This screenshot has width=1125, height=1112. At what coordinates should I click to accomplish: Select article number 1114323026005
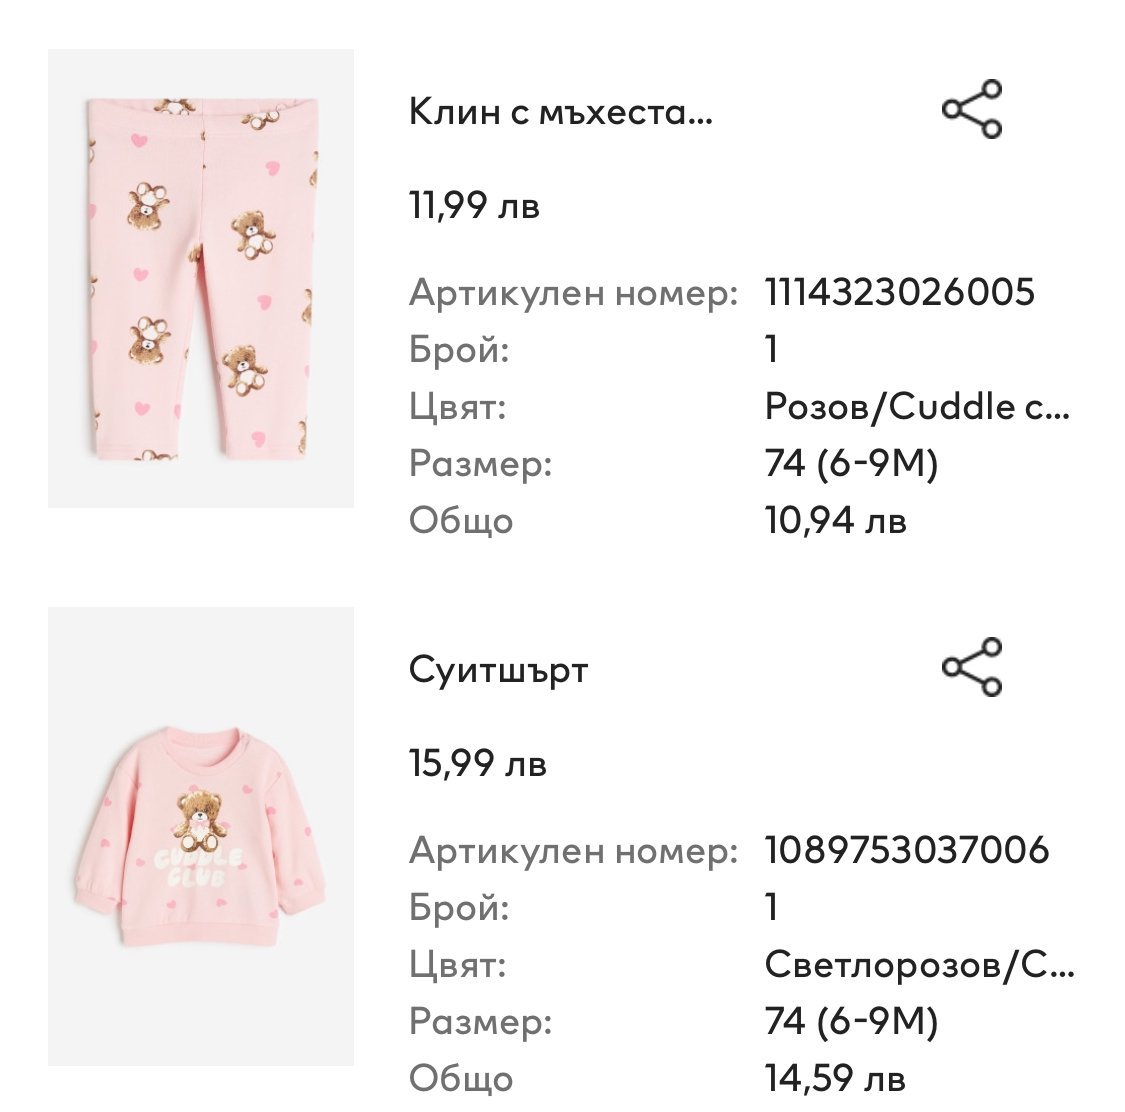pyautogui.click(x=900, y=293)
